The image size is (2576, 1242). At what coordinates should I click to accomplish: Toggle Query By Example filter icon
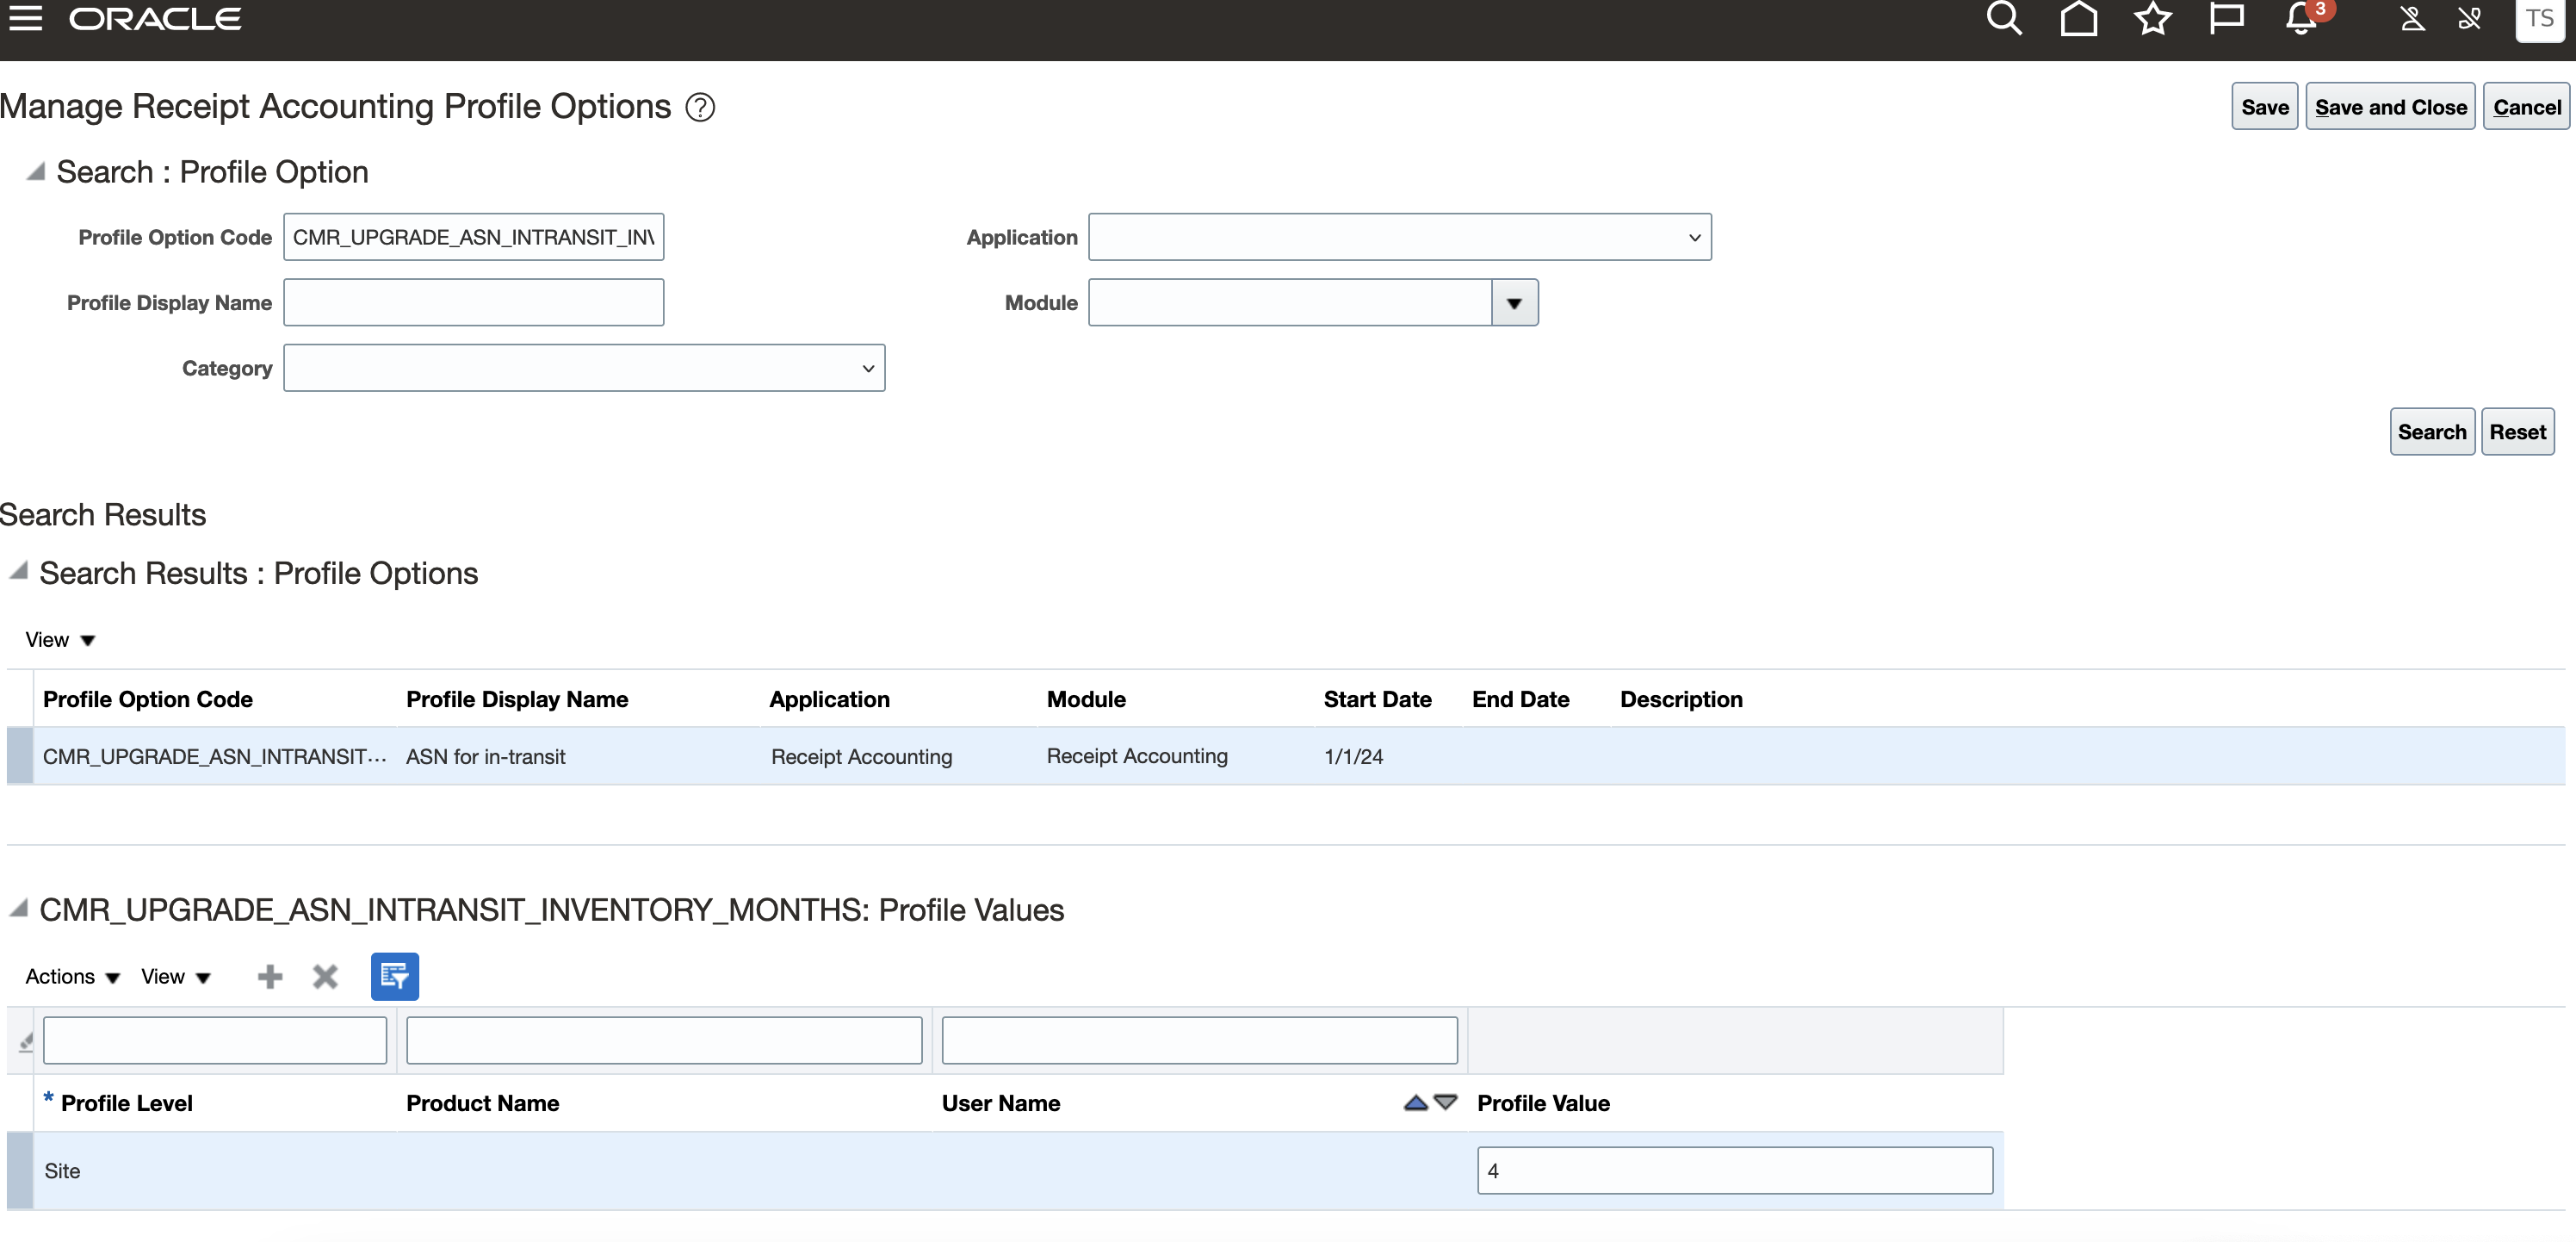point(395,976)
